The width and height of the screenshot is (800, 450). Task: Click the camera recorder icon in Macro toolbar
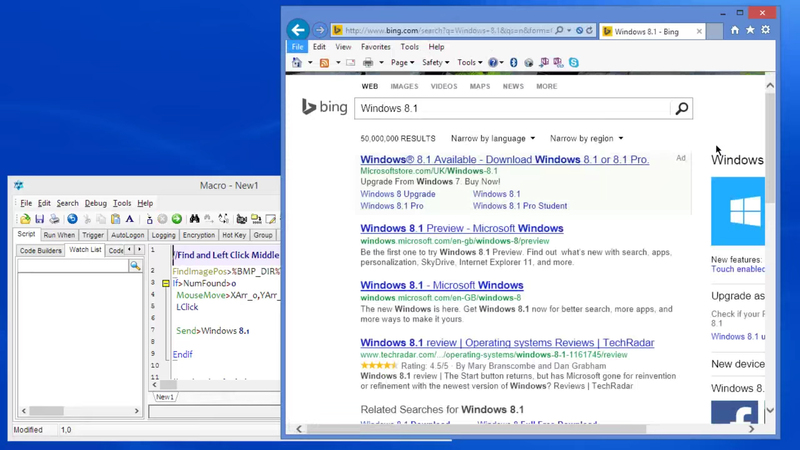point(241,219)
